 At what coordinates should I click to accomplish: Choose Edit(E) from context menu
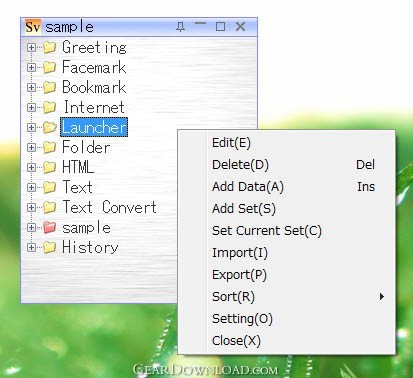(x=287, y=143)
